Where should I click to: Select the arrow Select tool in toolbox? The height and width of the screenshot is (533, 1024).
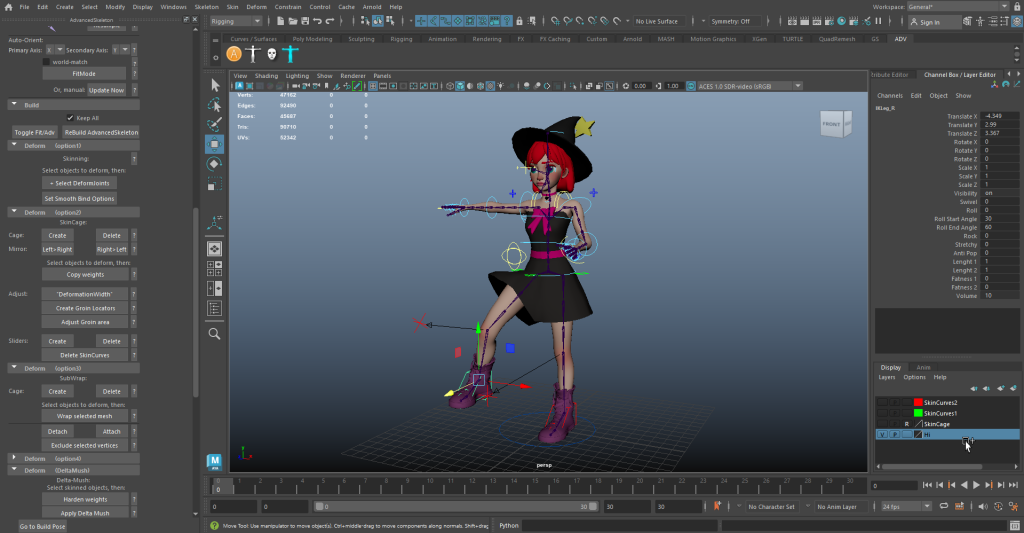tap(215, 85)
